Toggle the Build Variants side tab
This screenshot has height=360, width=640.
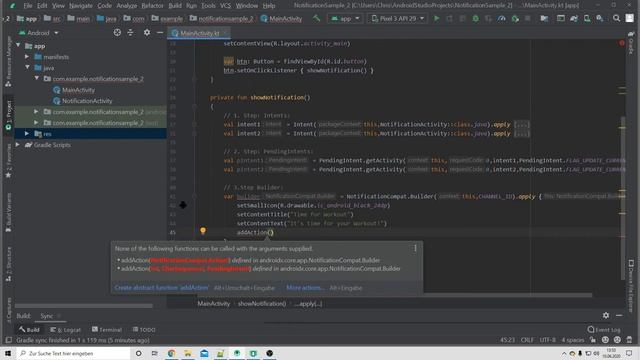tap(9, 212)
